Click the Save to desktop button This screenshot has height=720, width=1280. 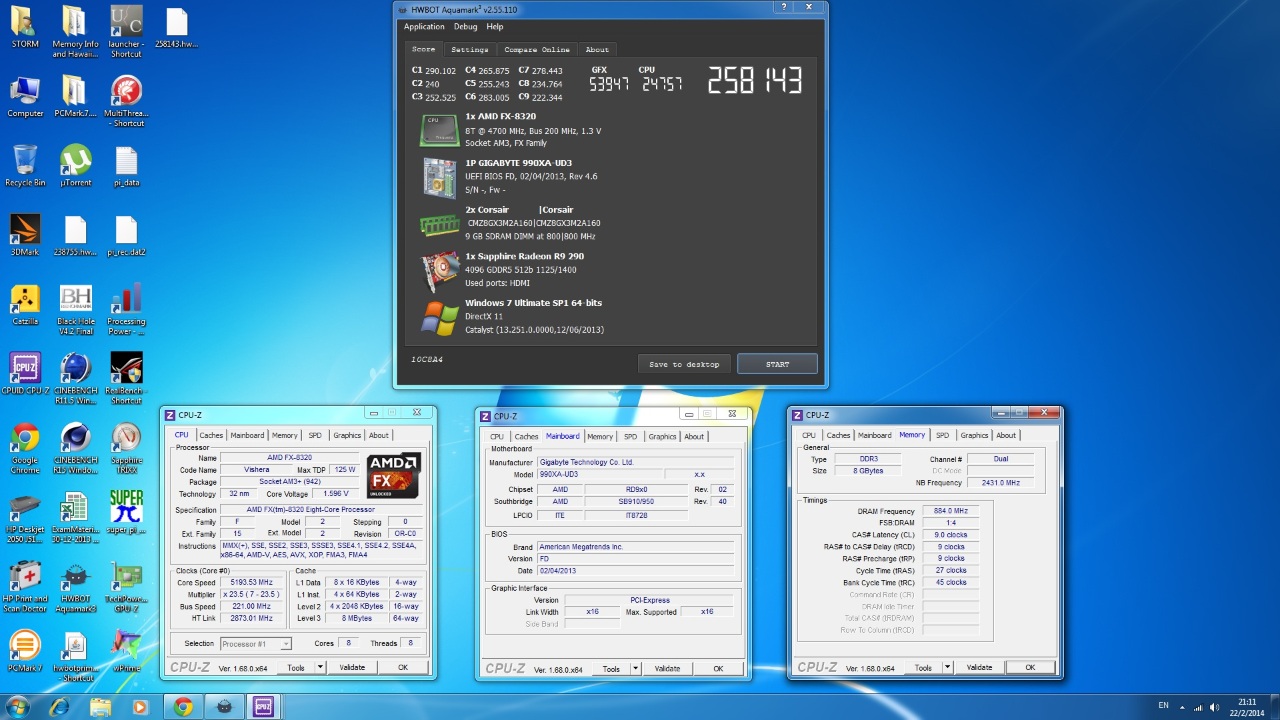684,364
